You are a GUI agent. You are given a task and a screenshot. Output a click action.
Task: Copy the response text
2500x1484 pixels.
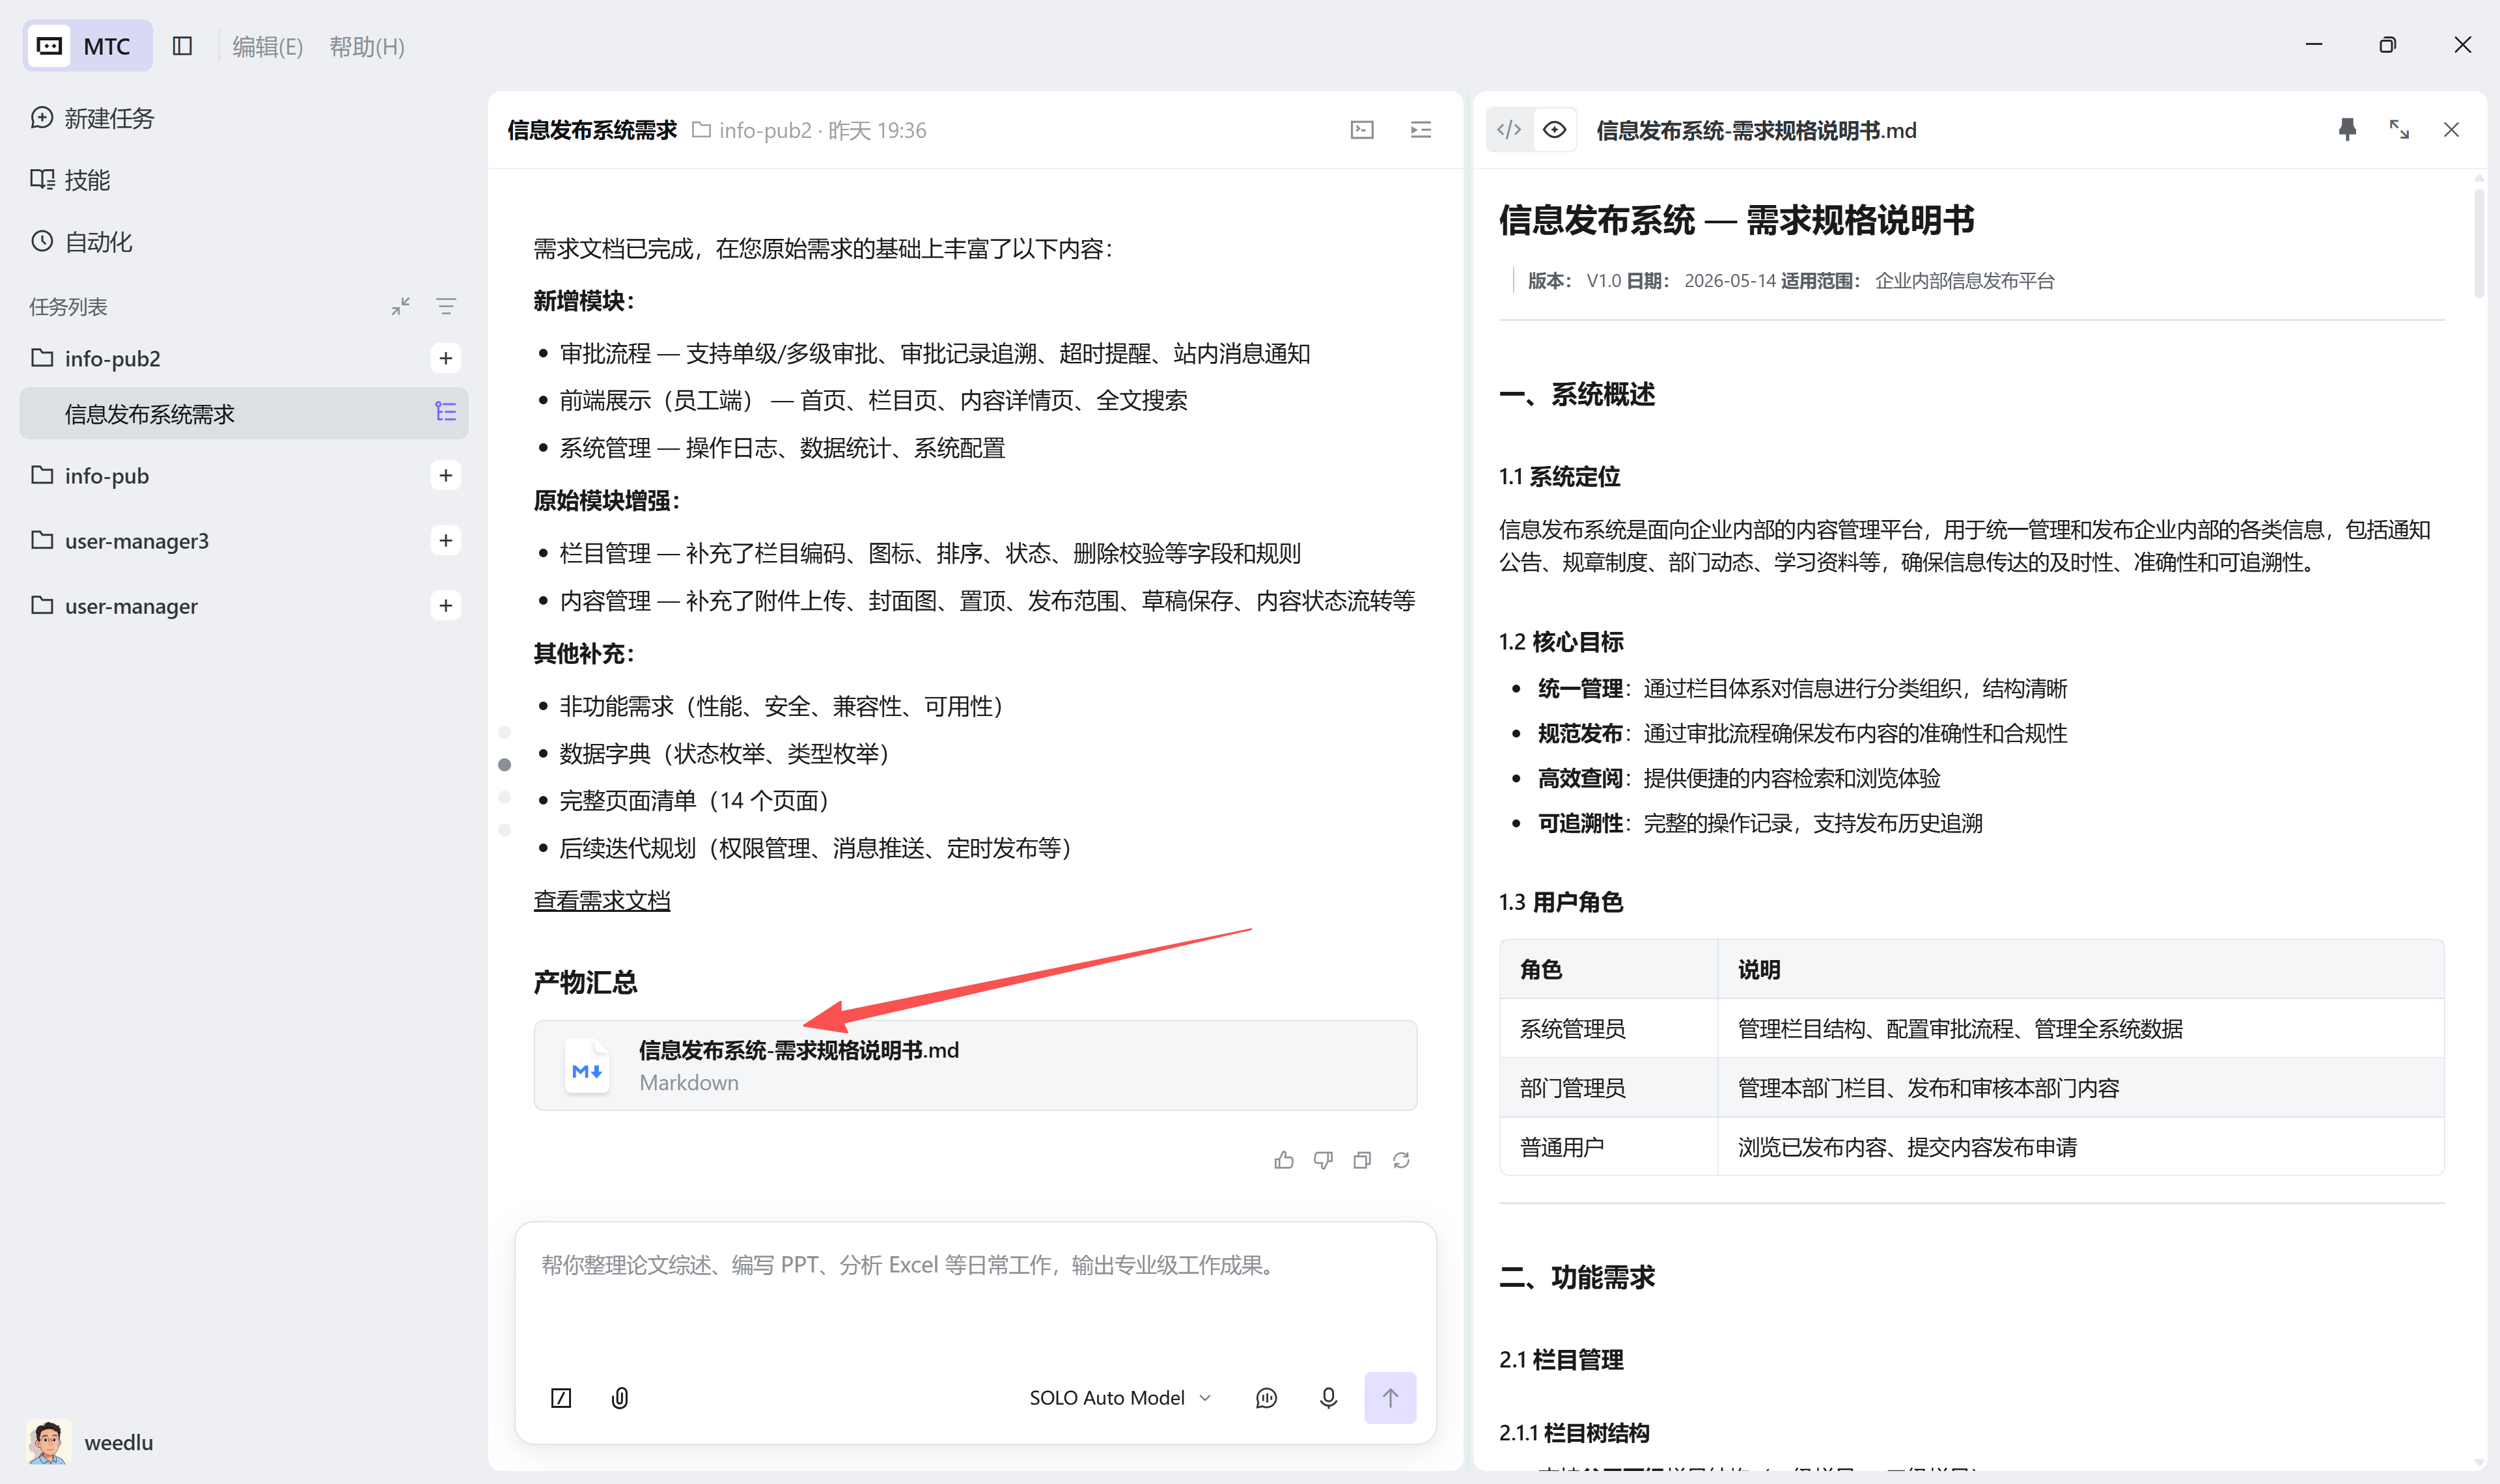click(x=1362, y=1160)
